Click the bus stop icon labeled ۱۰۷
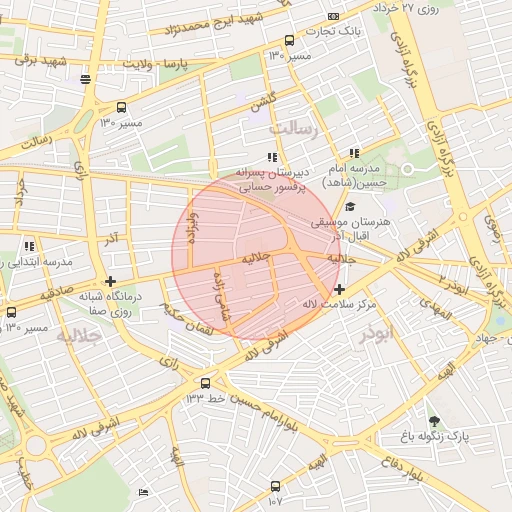 (275, 486)
